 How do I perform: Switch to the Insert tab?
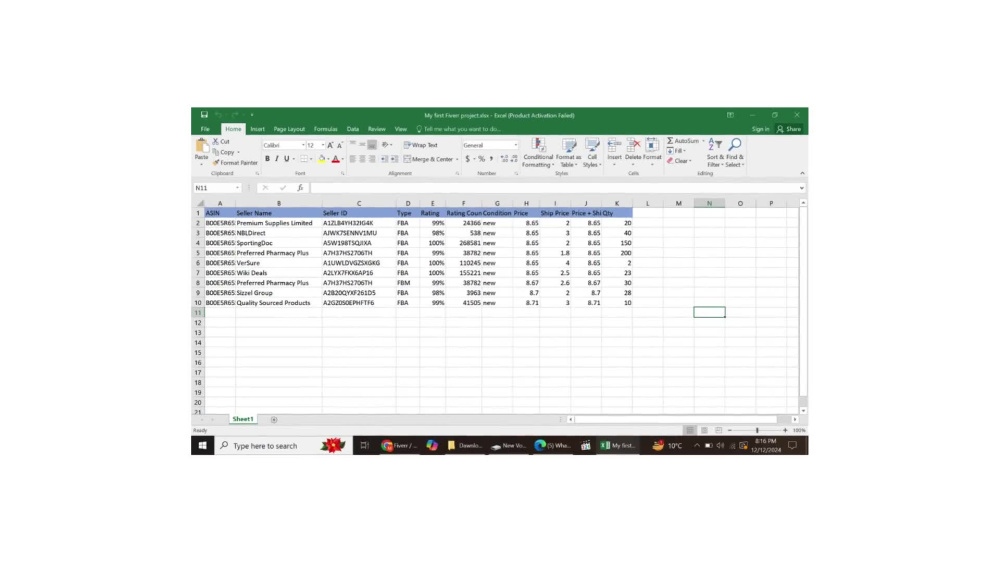pos(257,129)
